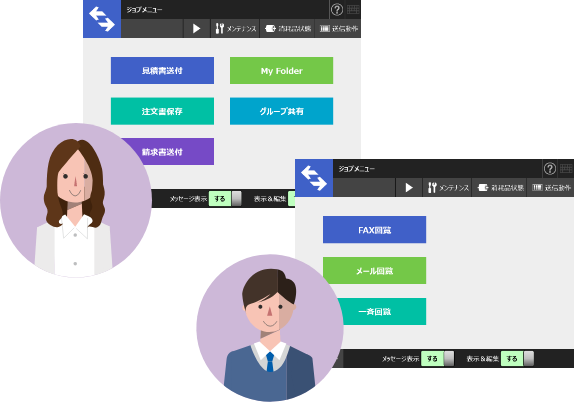This screenshot has width=574, height=413.
Task: Open 消耗品状態 in lower window toolbar
Action: click(x=500, y=188)
